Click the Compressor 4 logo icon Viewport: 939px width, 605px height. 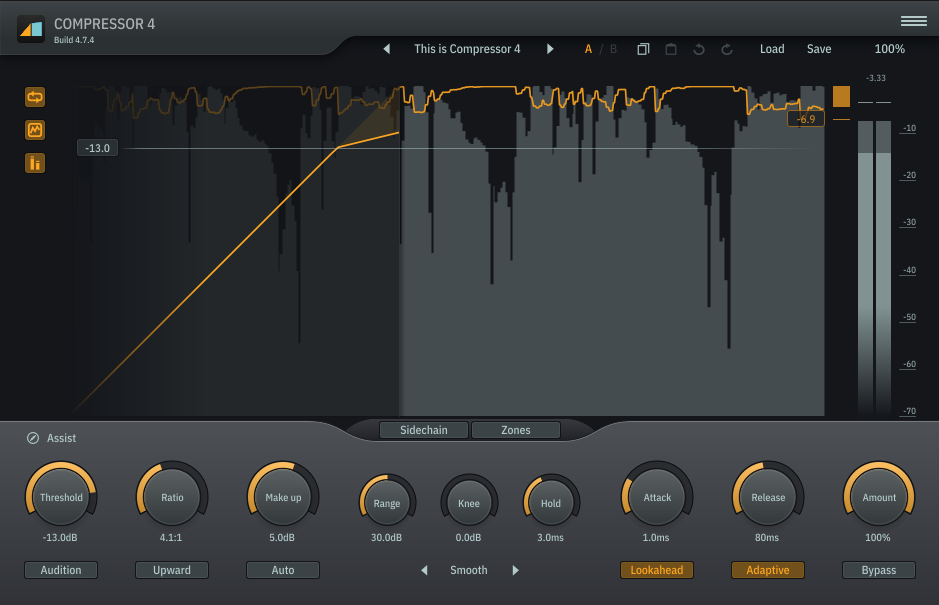coord(31,29)
